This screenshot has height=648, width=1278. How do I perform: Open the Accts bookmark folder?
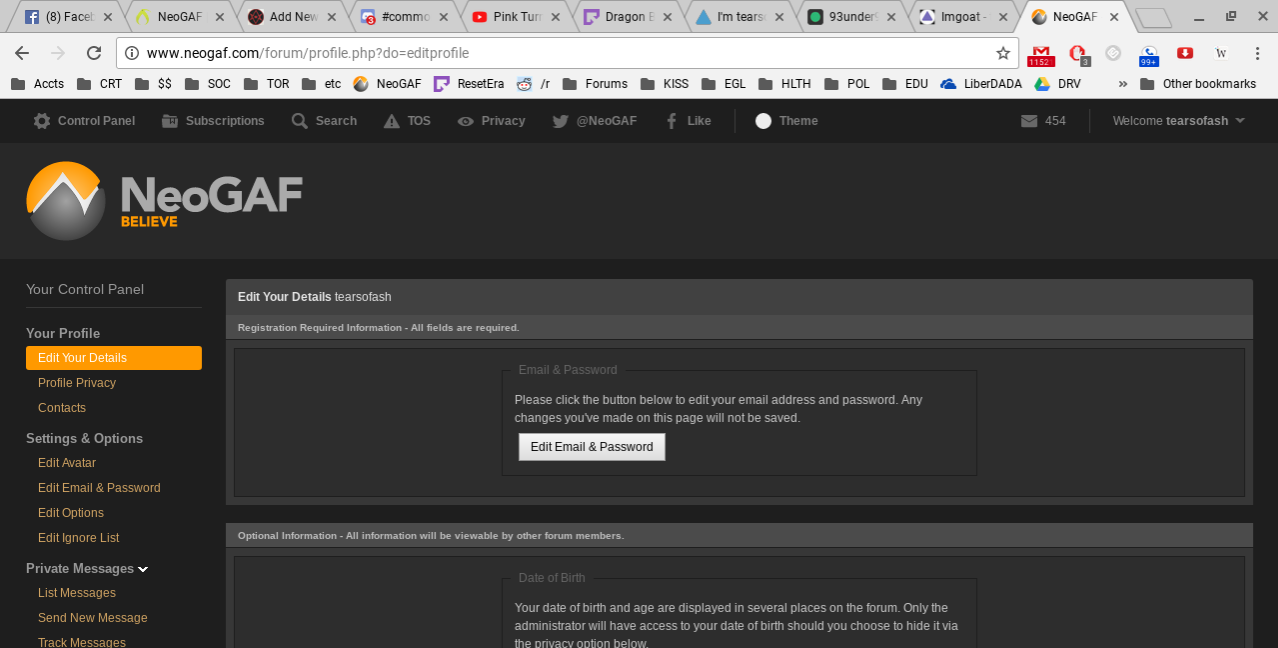pos(37,84)
